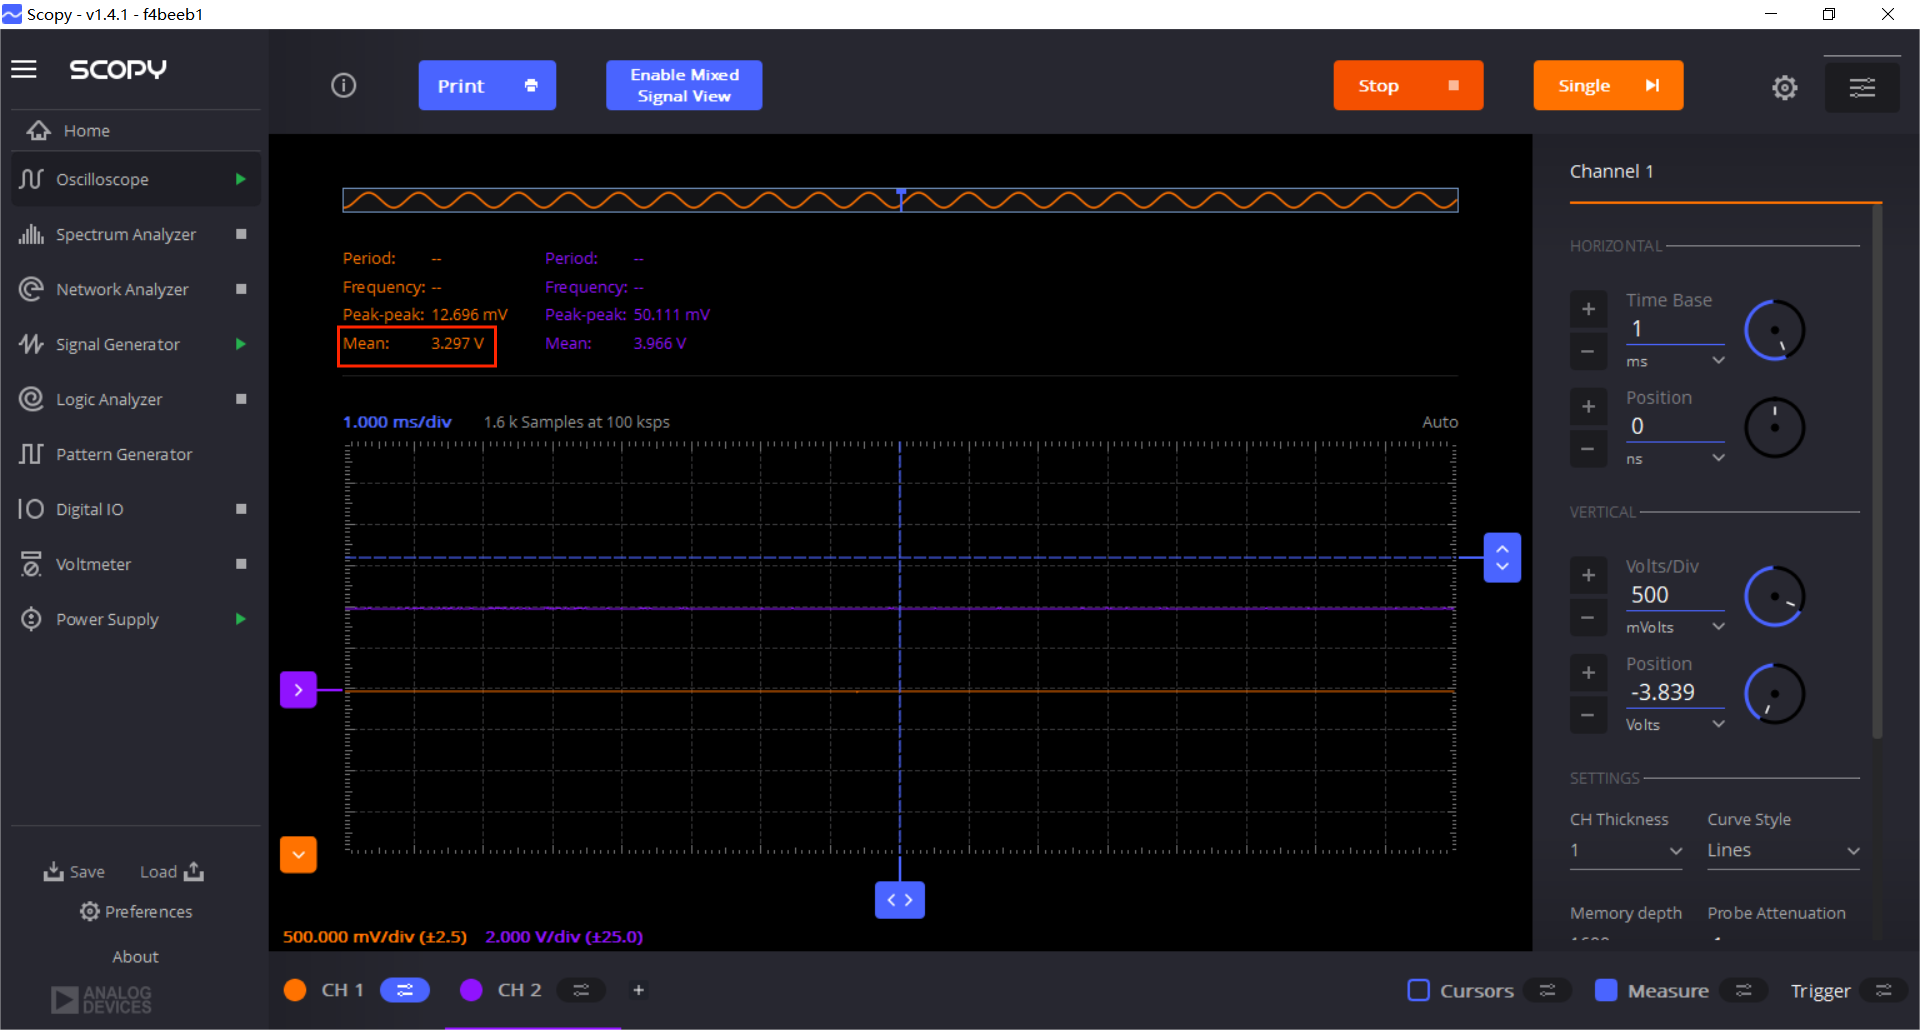Screen dimensions: 1920x1030
Task: Start the Network Analyzer from sidebar
Action: [x=240, y=289]
